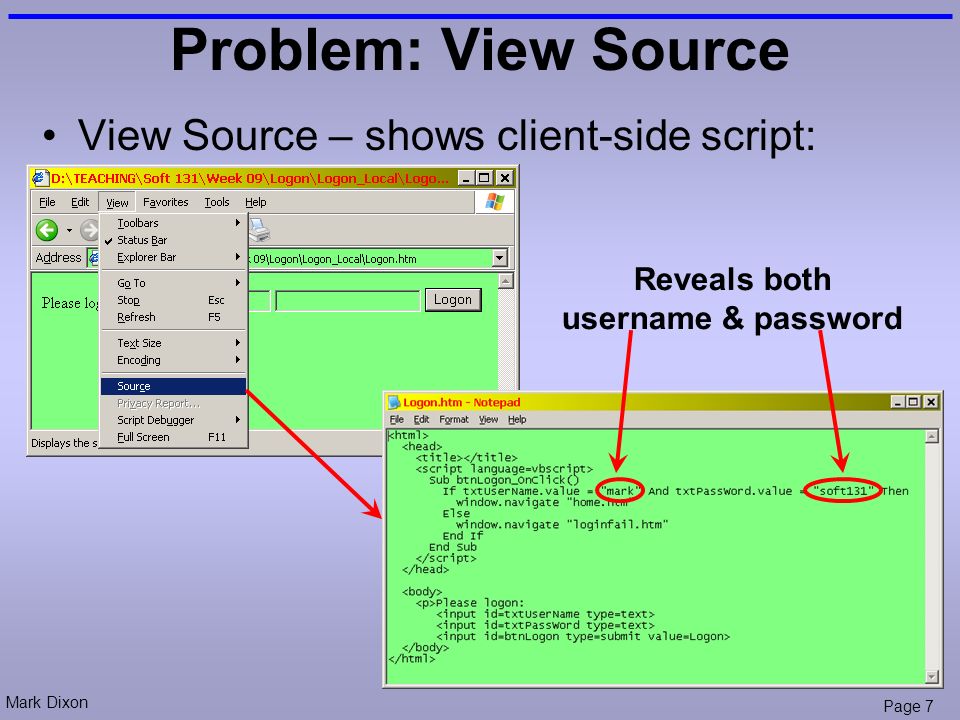Click Notepad's scrollbar up arrow
This screenshot has width=960, height=720.
pyautogui.click(x=932, y=437)
